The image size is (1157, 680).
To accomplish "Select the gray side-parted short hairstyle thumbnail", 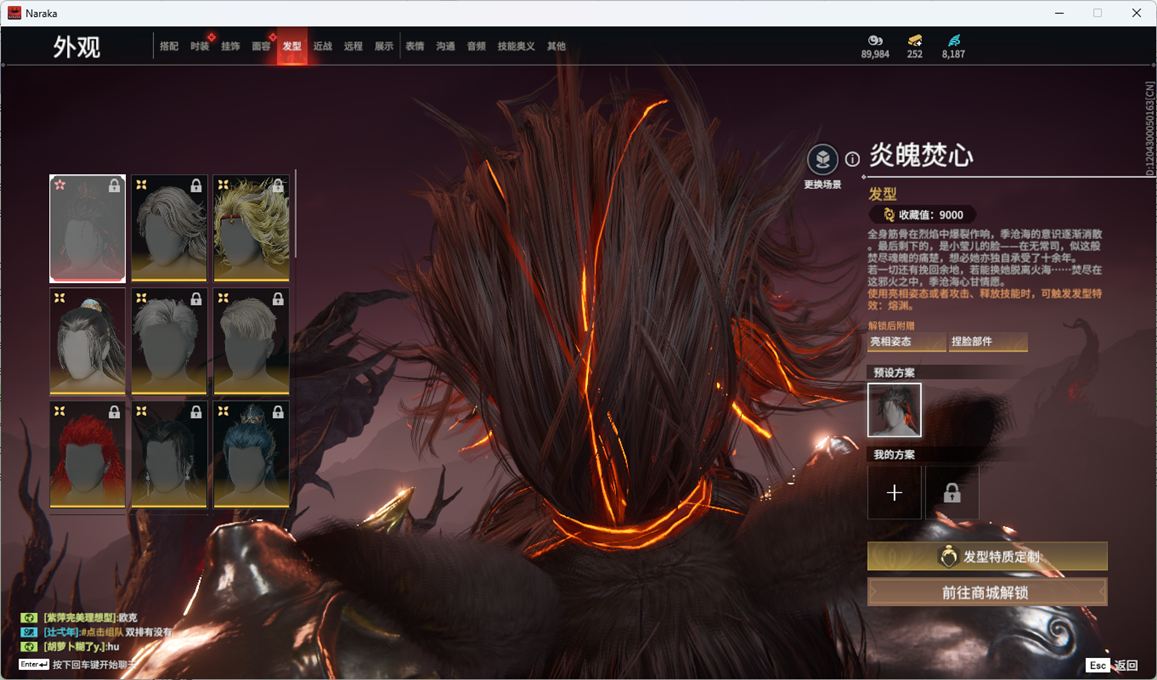I will tap(252, 341).
